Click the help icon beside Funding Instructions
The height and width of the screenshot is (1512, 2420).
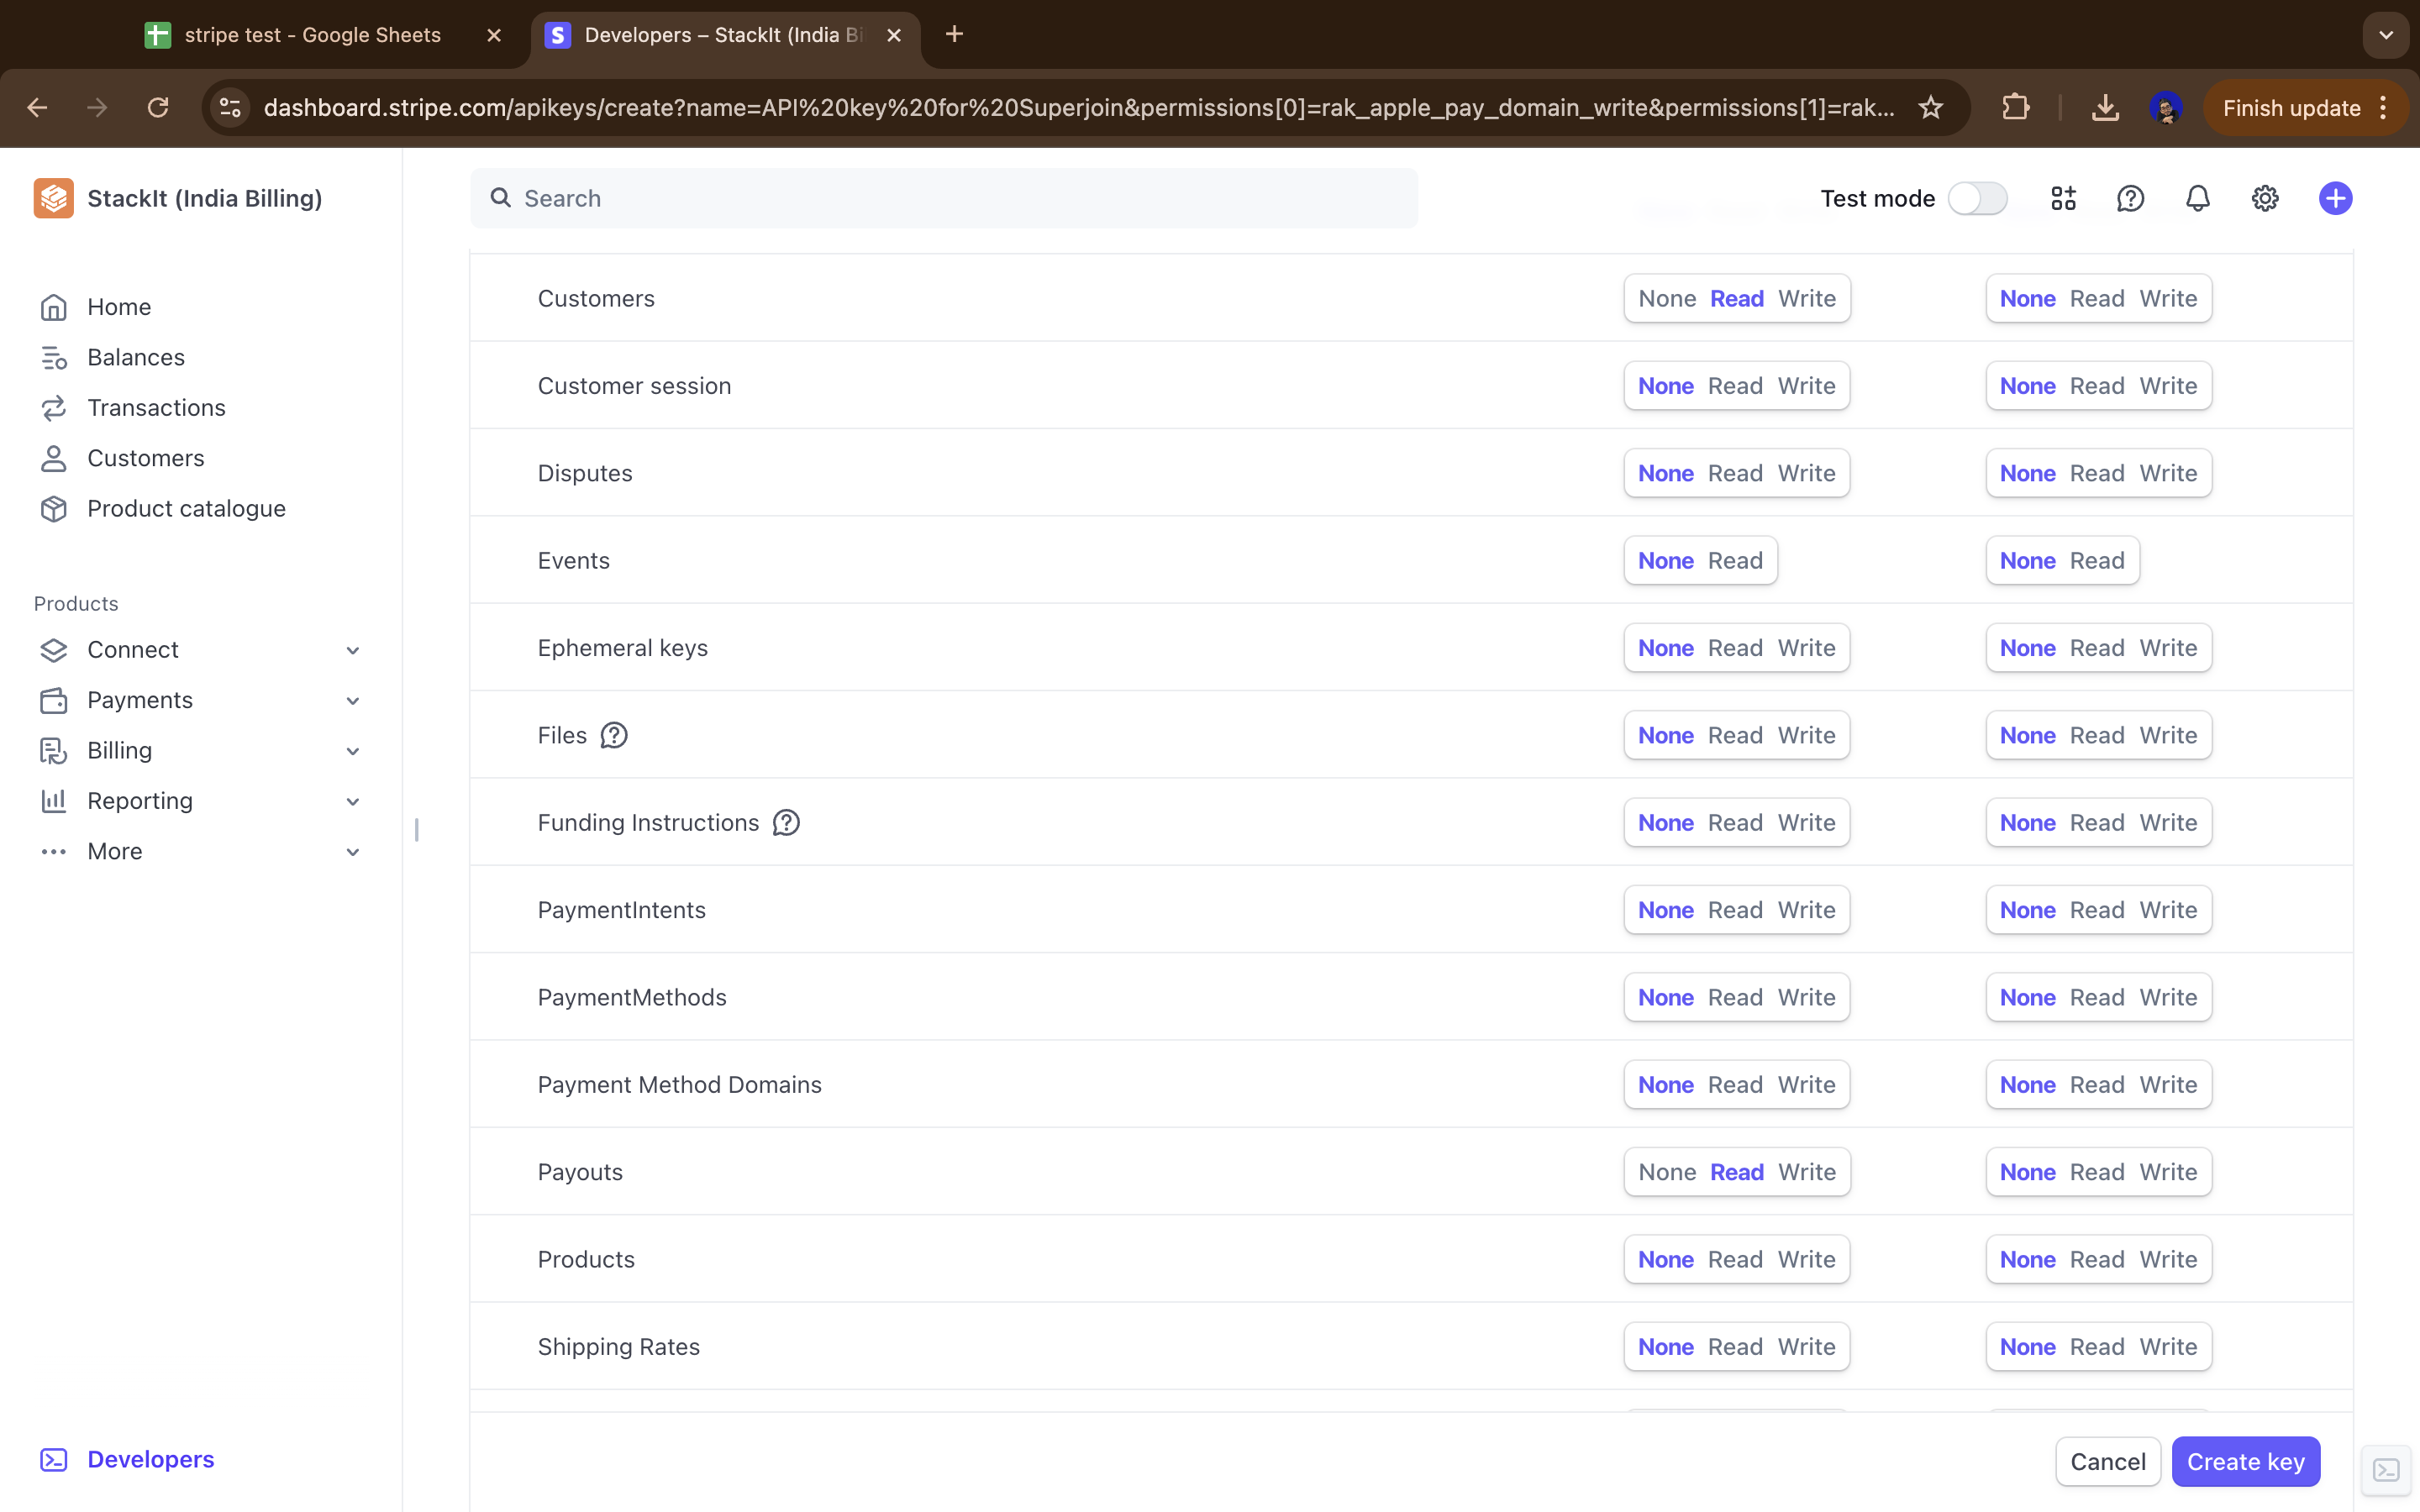pos(786,822)
